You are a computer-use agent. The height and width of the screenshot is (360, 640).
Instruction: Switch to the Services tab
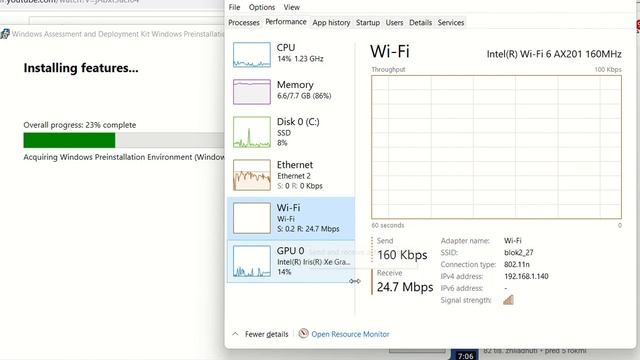(x=451, y=23)
